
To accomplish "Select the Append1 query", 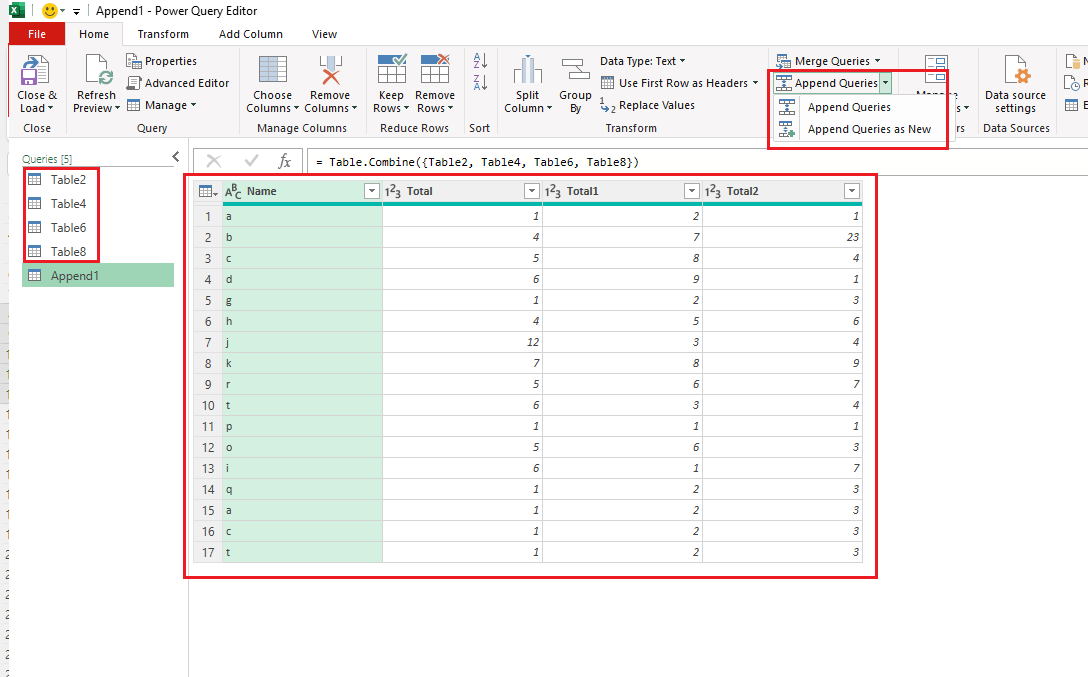I will [x=98, y=275].
